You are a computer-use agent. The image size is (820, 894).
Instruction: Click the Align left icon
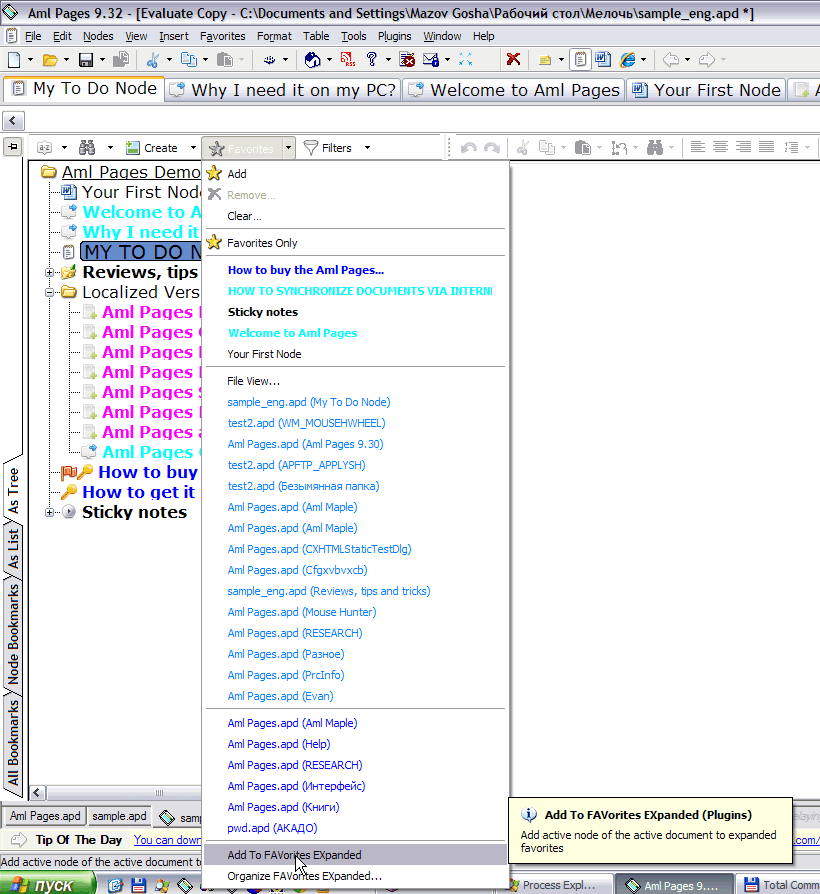coord(697,148)
